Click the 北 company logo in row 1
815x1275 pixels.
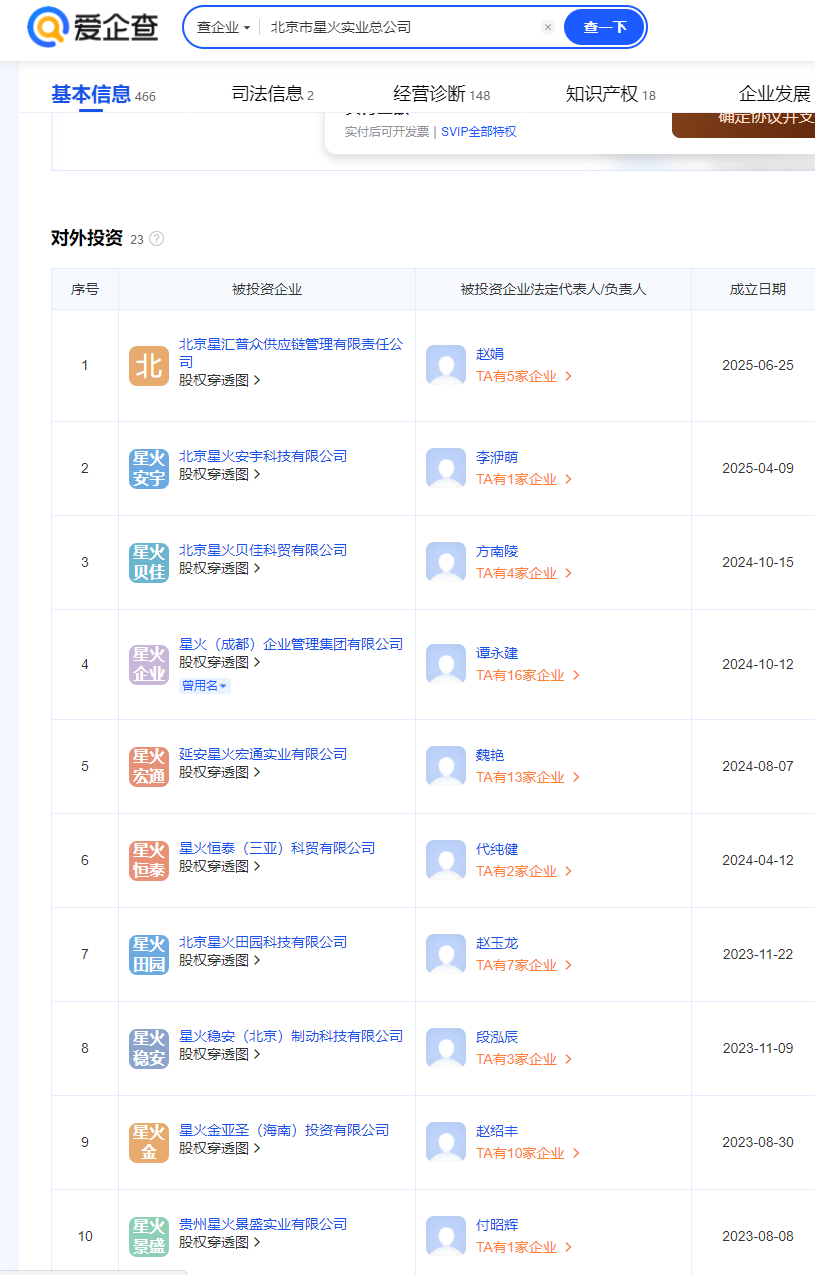tap(148, 366)
